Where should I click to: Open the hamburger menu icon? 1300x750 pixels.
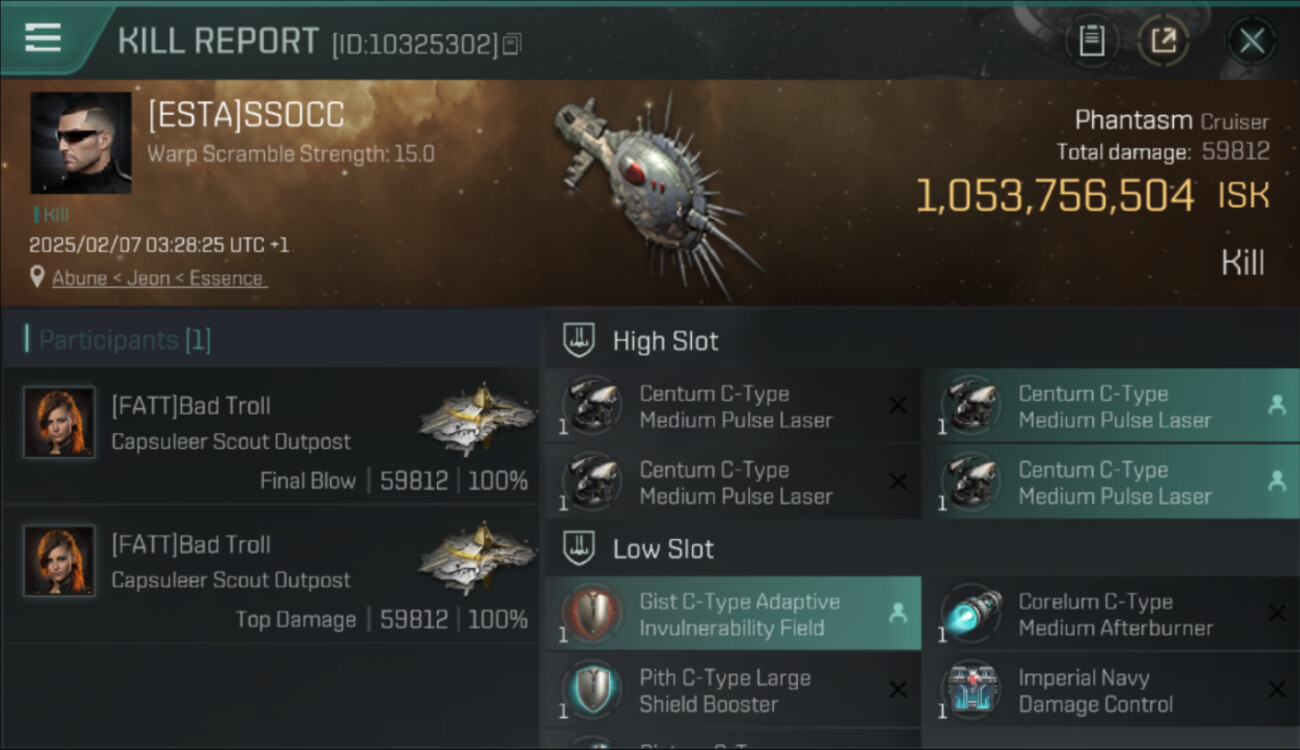tap(42, 38)
